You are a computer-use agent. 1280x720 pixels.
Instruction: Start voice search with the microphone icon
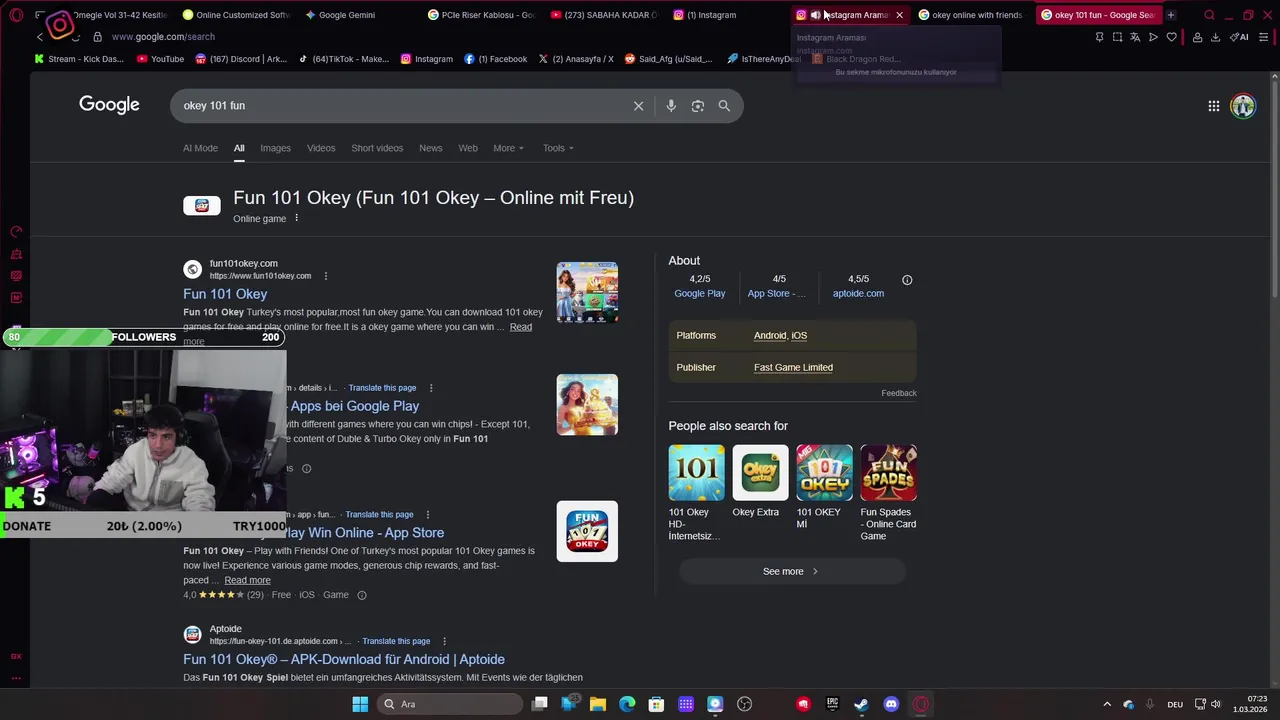671,106
